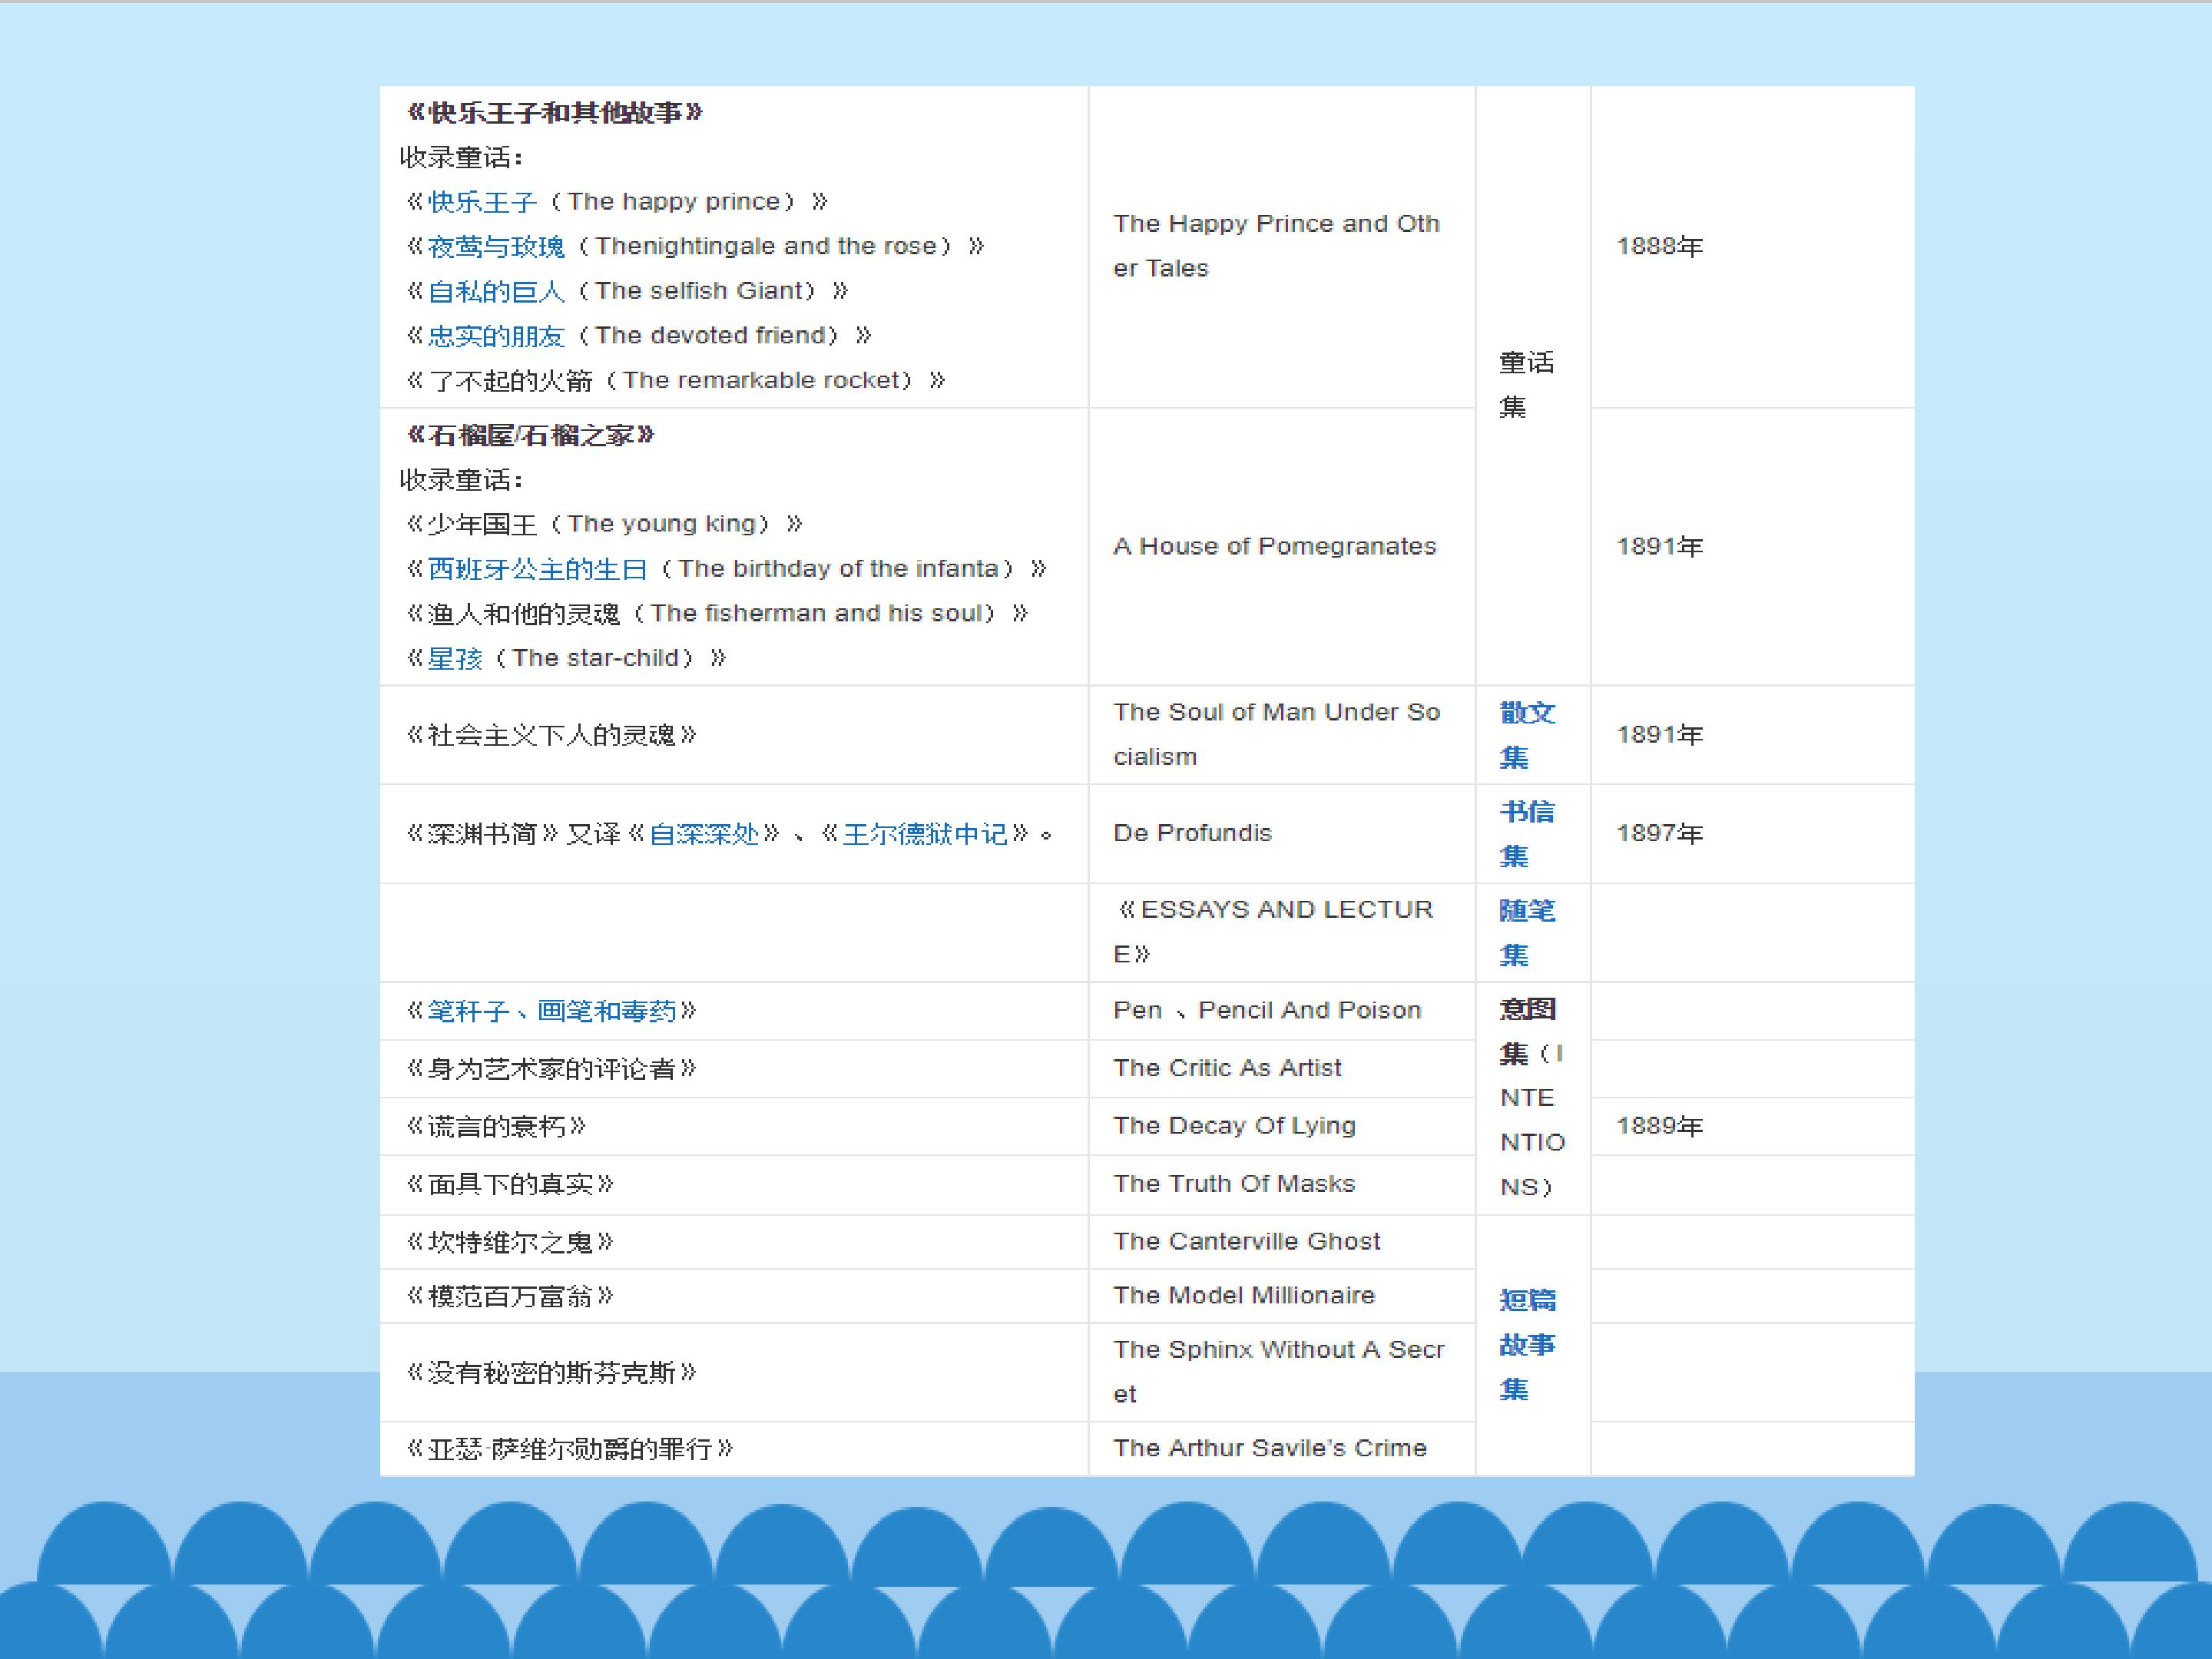Follow the 自深深处 link
Screen dimensions: 2212x1659
[x=704, y=834]
